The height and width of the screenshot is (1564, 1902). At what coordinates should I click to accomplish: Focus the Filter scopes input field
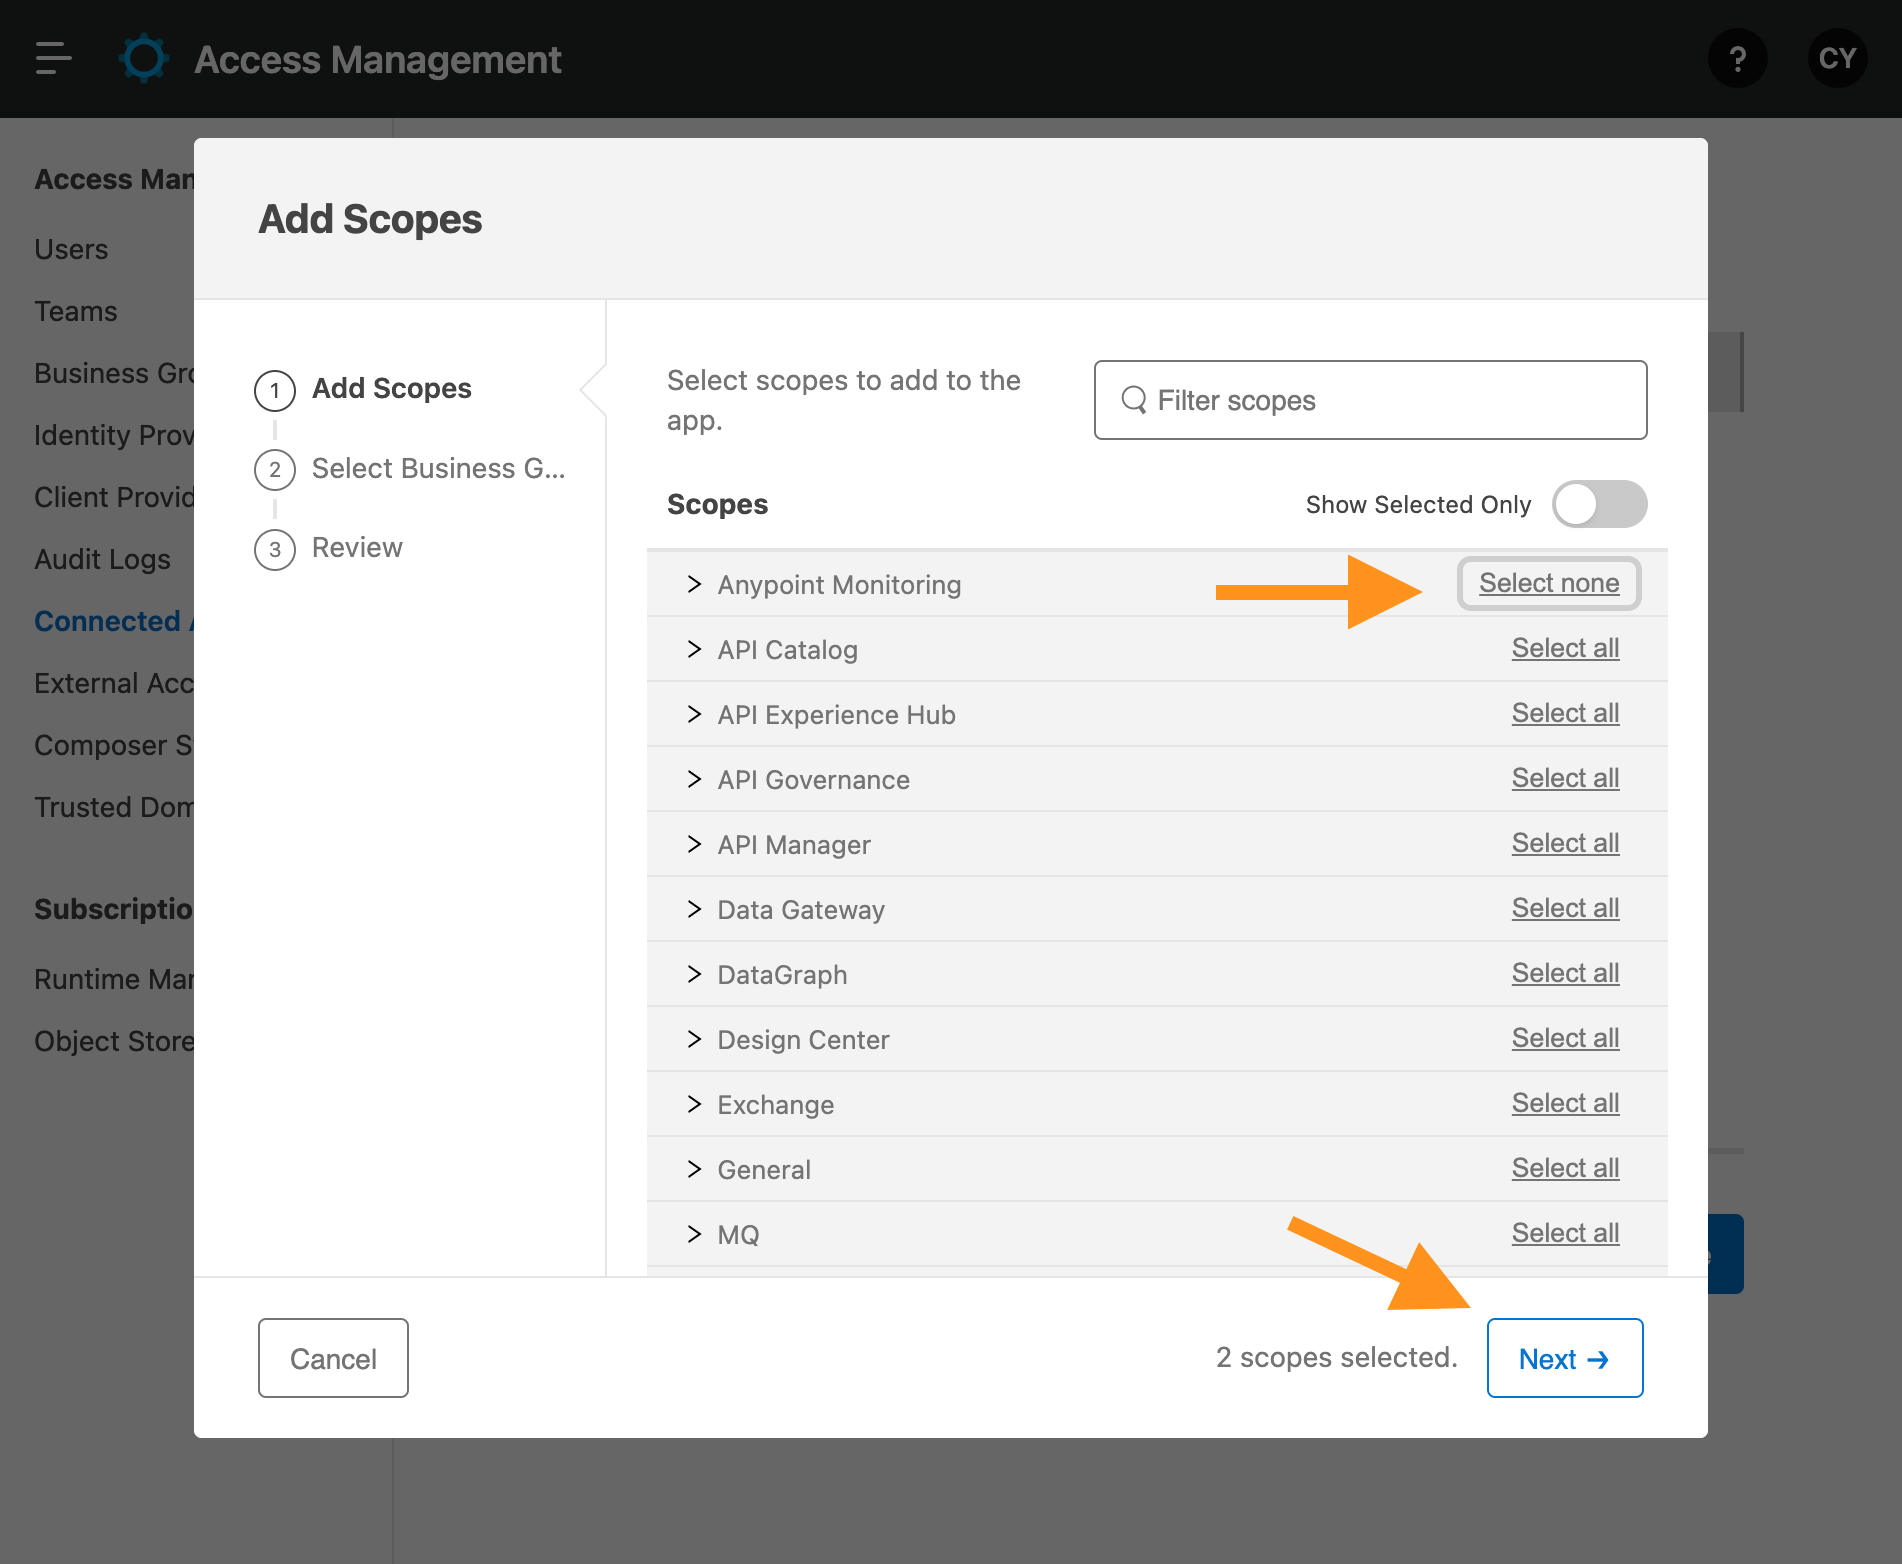click(x=1370, y=400)
